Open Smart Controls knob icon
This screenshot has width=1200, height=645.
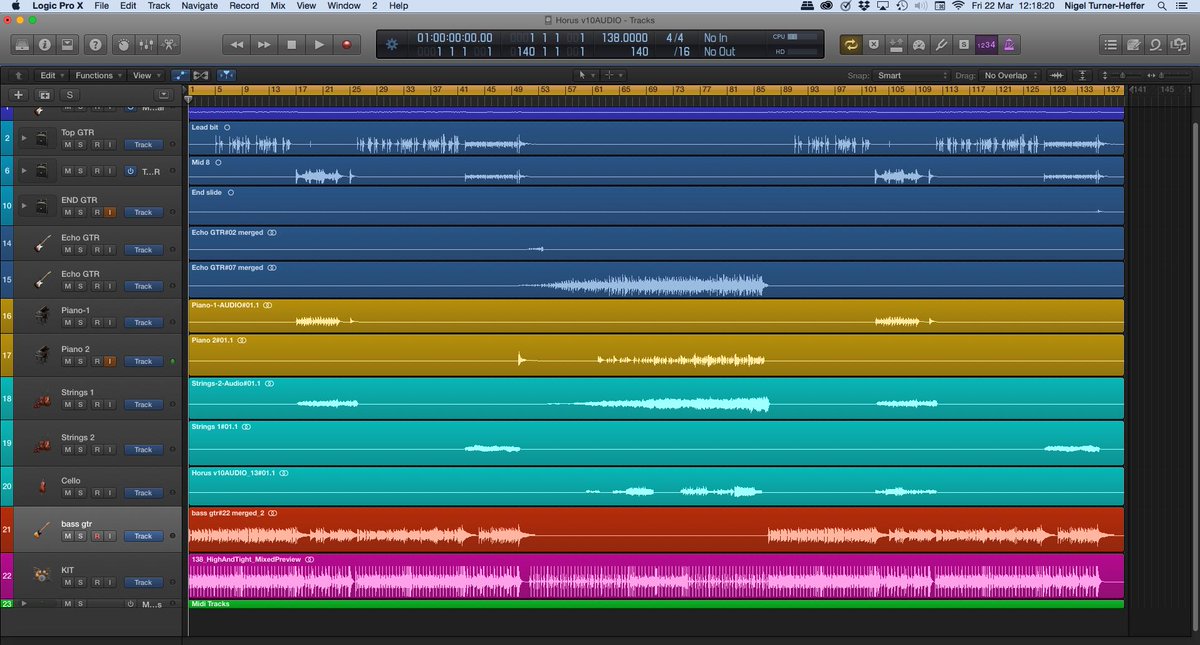tap(122, 45)
